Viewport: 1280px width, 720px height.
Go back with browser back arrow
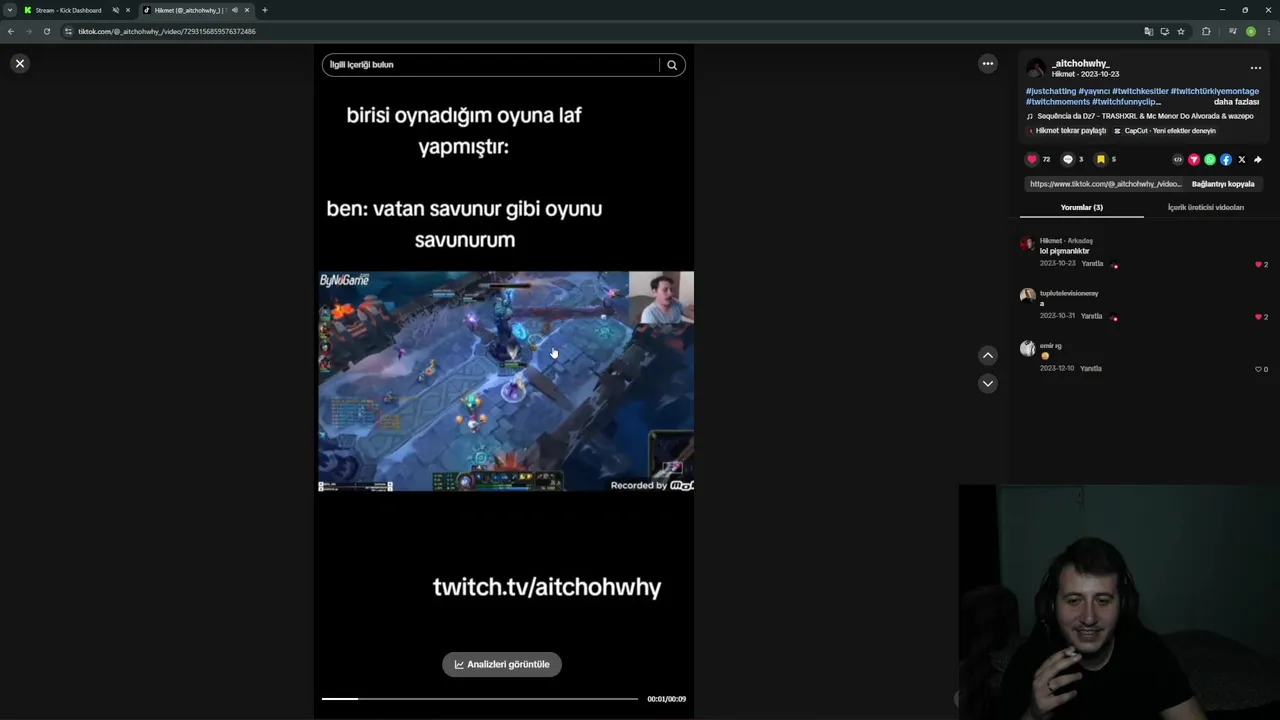[11, 31]
